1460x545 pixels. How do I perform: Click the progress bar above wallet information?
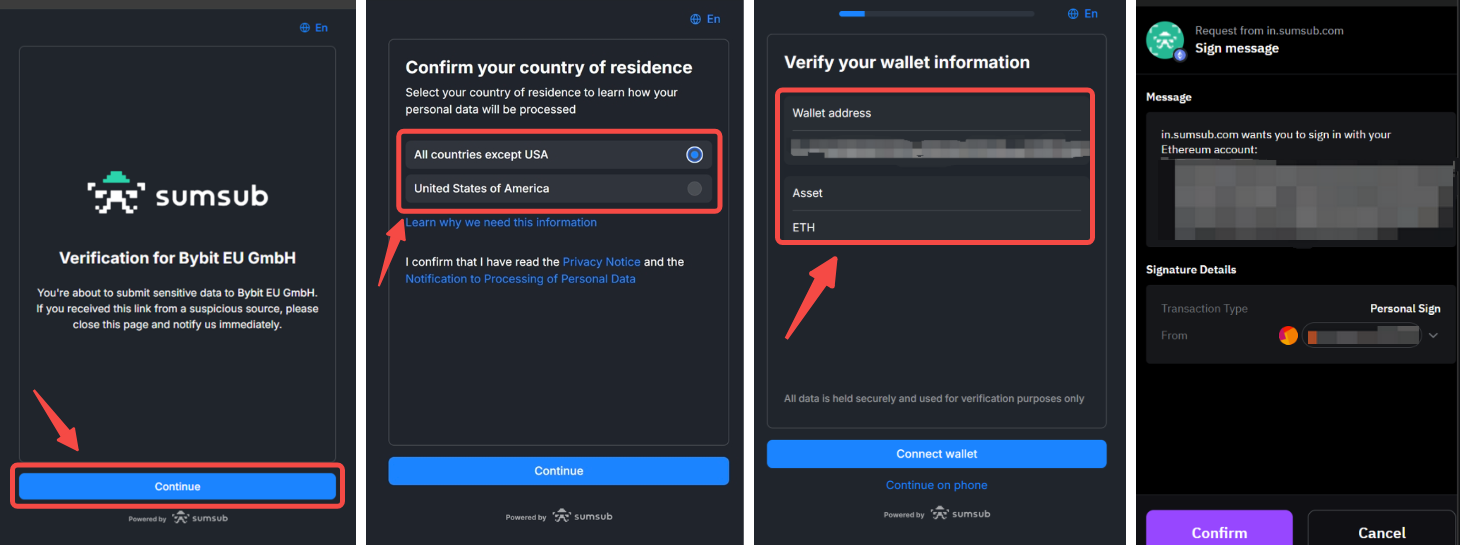point(936,14)
